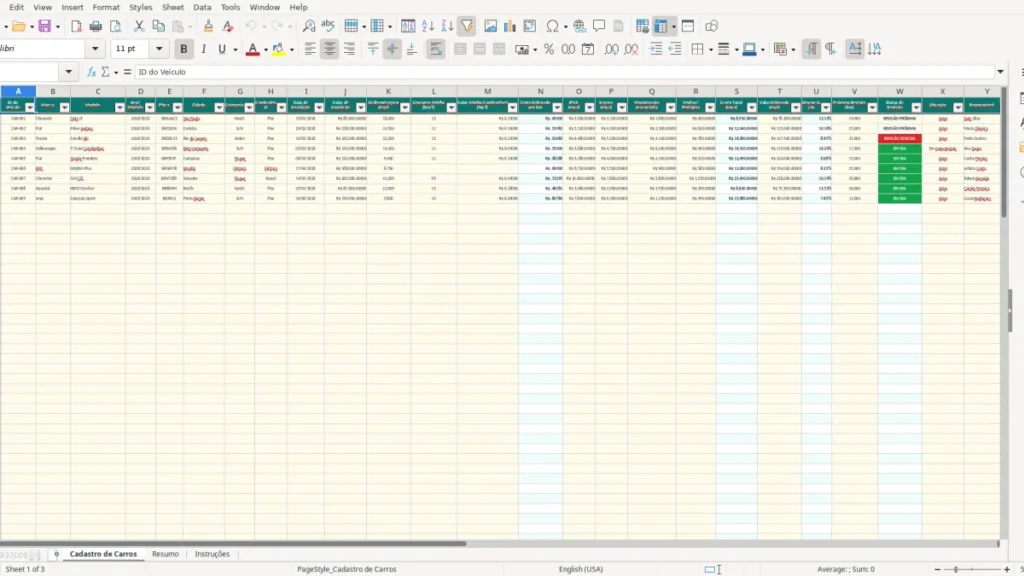Increase cell indent
The width and height of the screenshot is (1024, 576).
click(656, 49)
